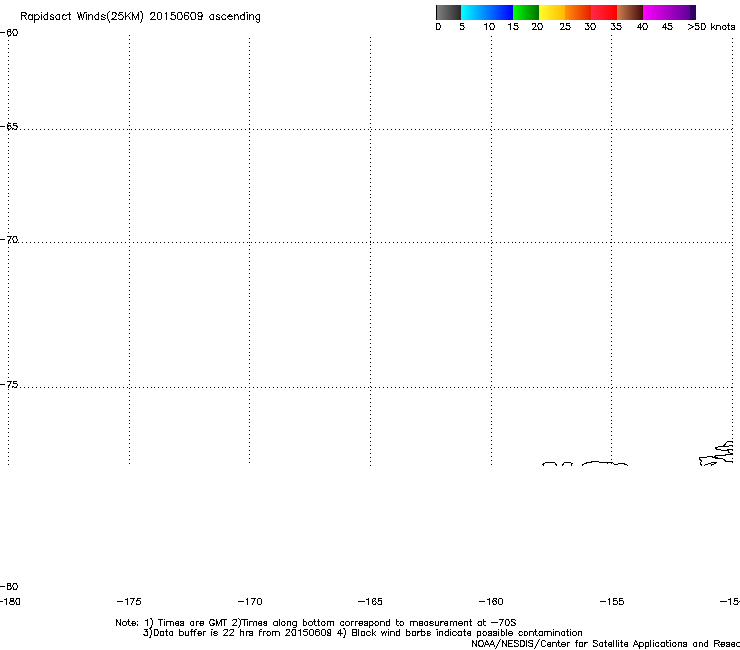Click the gray 0-5 knots legend swatch

coord(448,12)
